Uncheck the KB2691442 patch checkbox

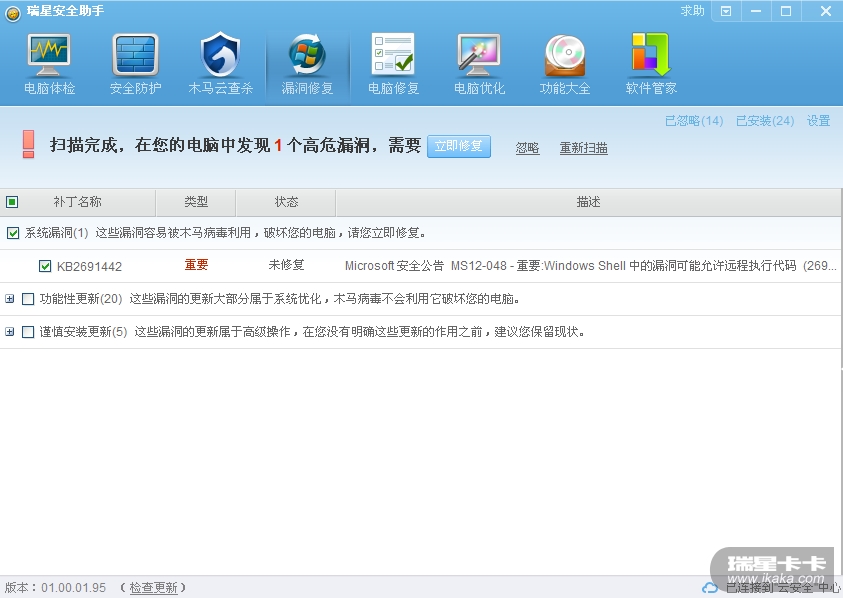coord(45,266)
